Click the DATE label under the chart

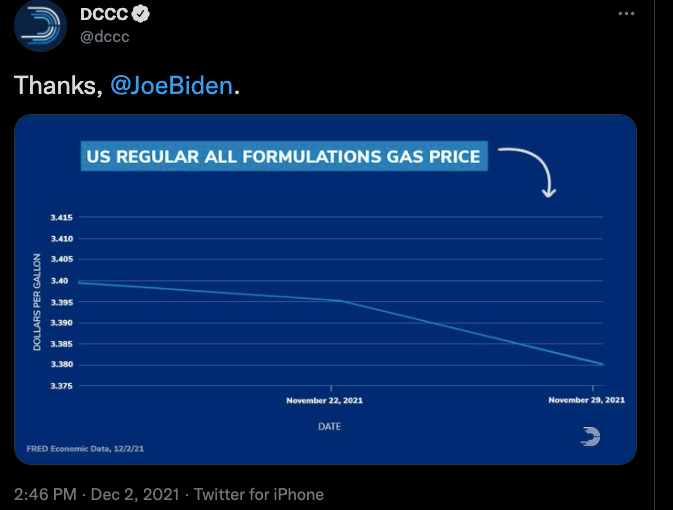(330, 424)
